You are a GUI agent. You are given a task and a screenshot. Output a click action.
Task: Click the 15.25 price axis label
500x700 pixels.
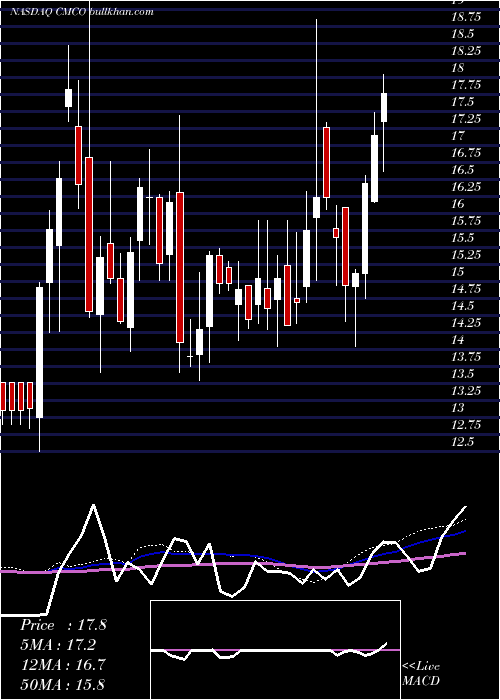[468, 254]
